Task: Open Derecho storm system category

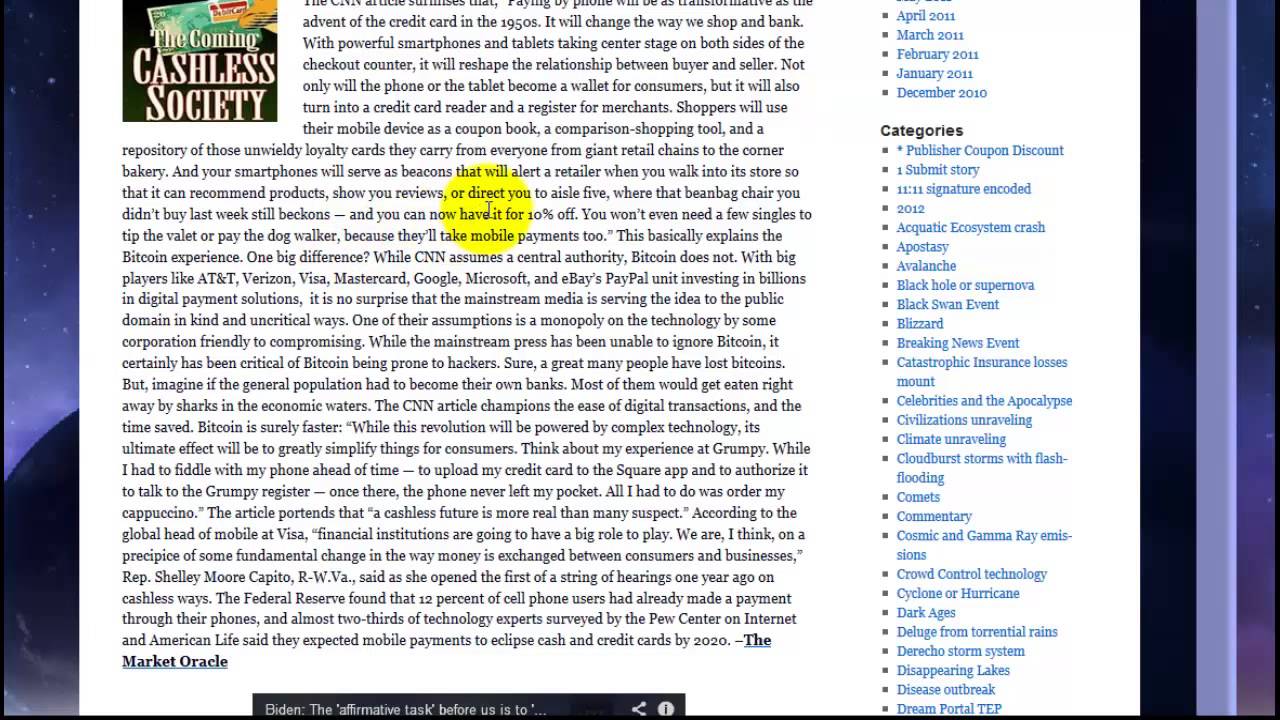Action: (960, 651)
